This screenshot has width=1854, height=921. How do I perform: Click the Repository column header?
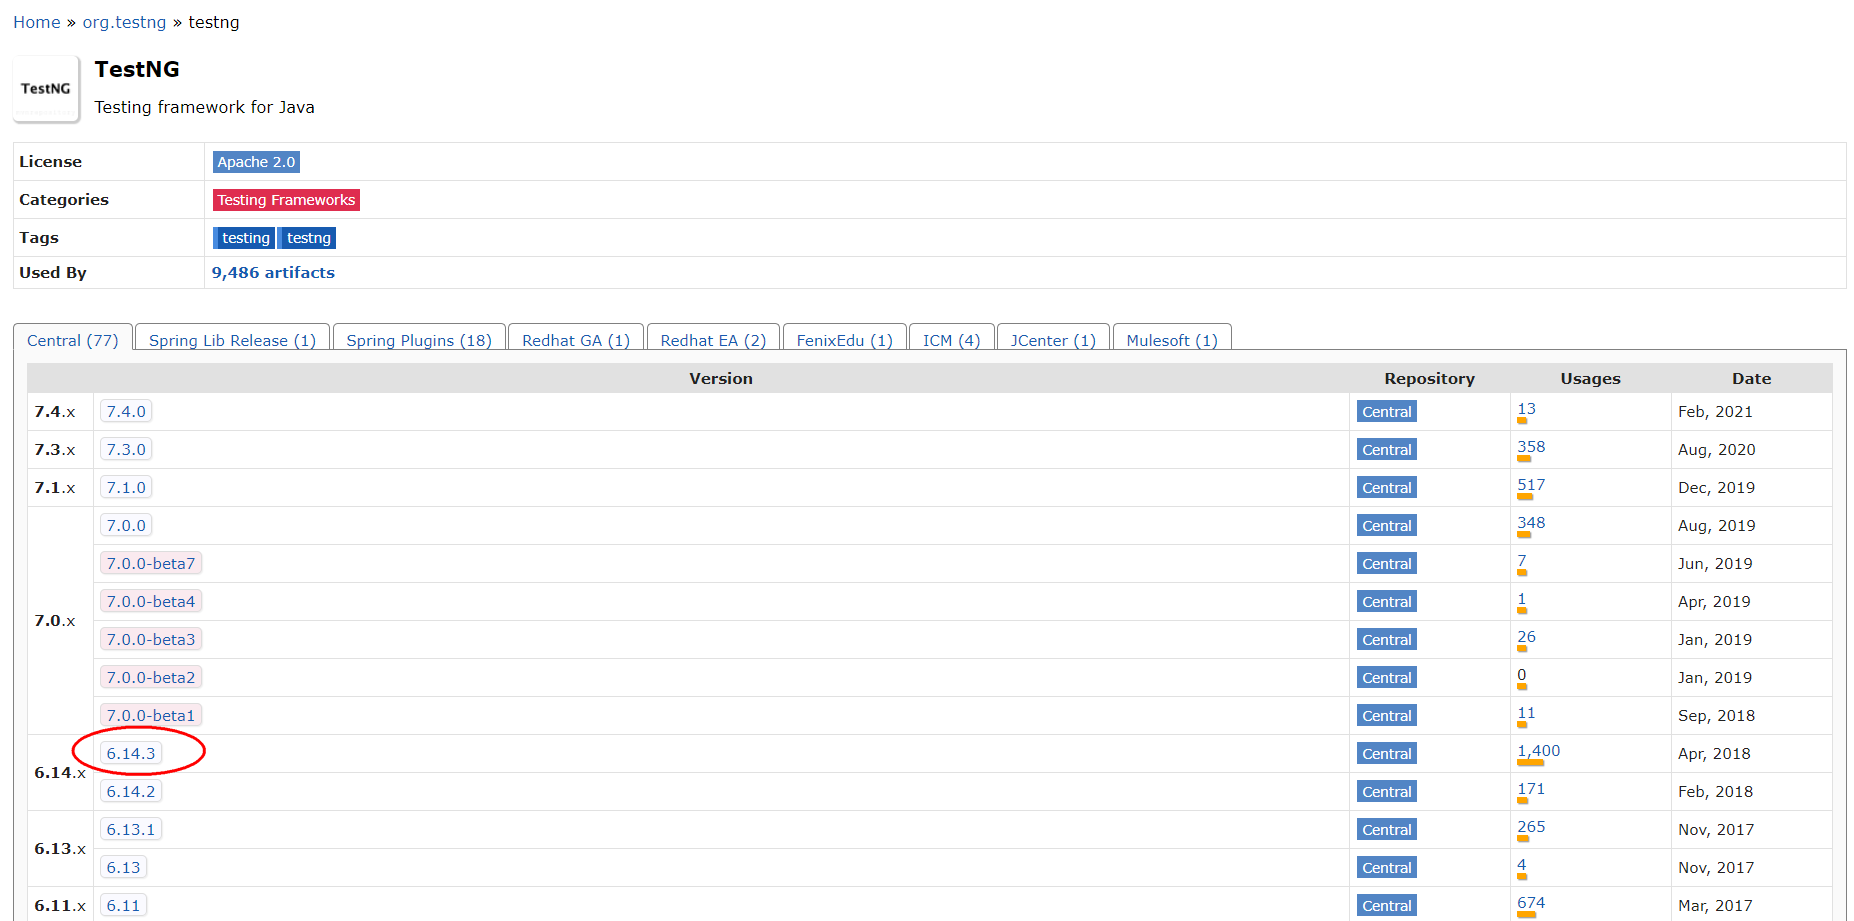coord(1429,379)
